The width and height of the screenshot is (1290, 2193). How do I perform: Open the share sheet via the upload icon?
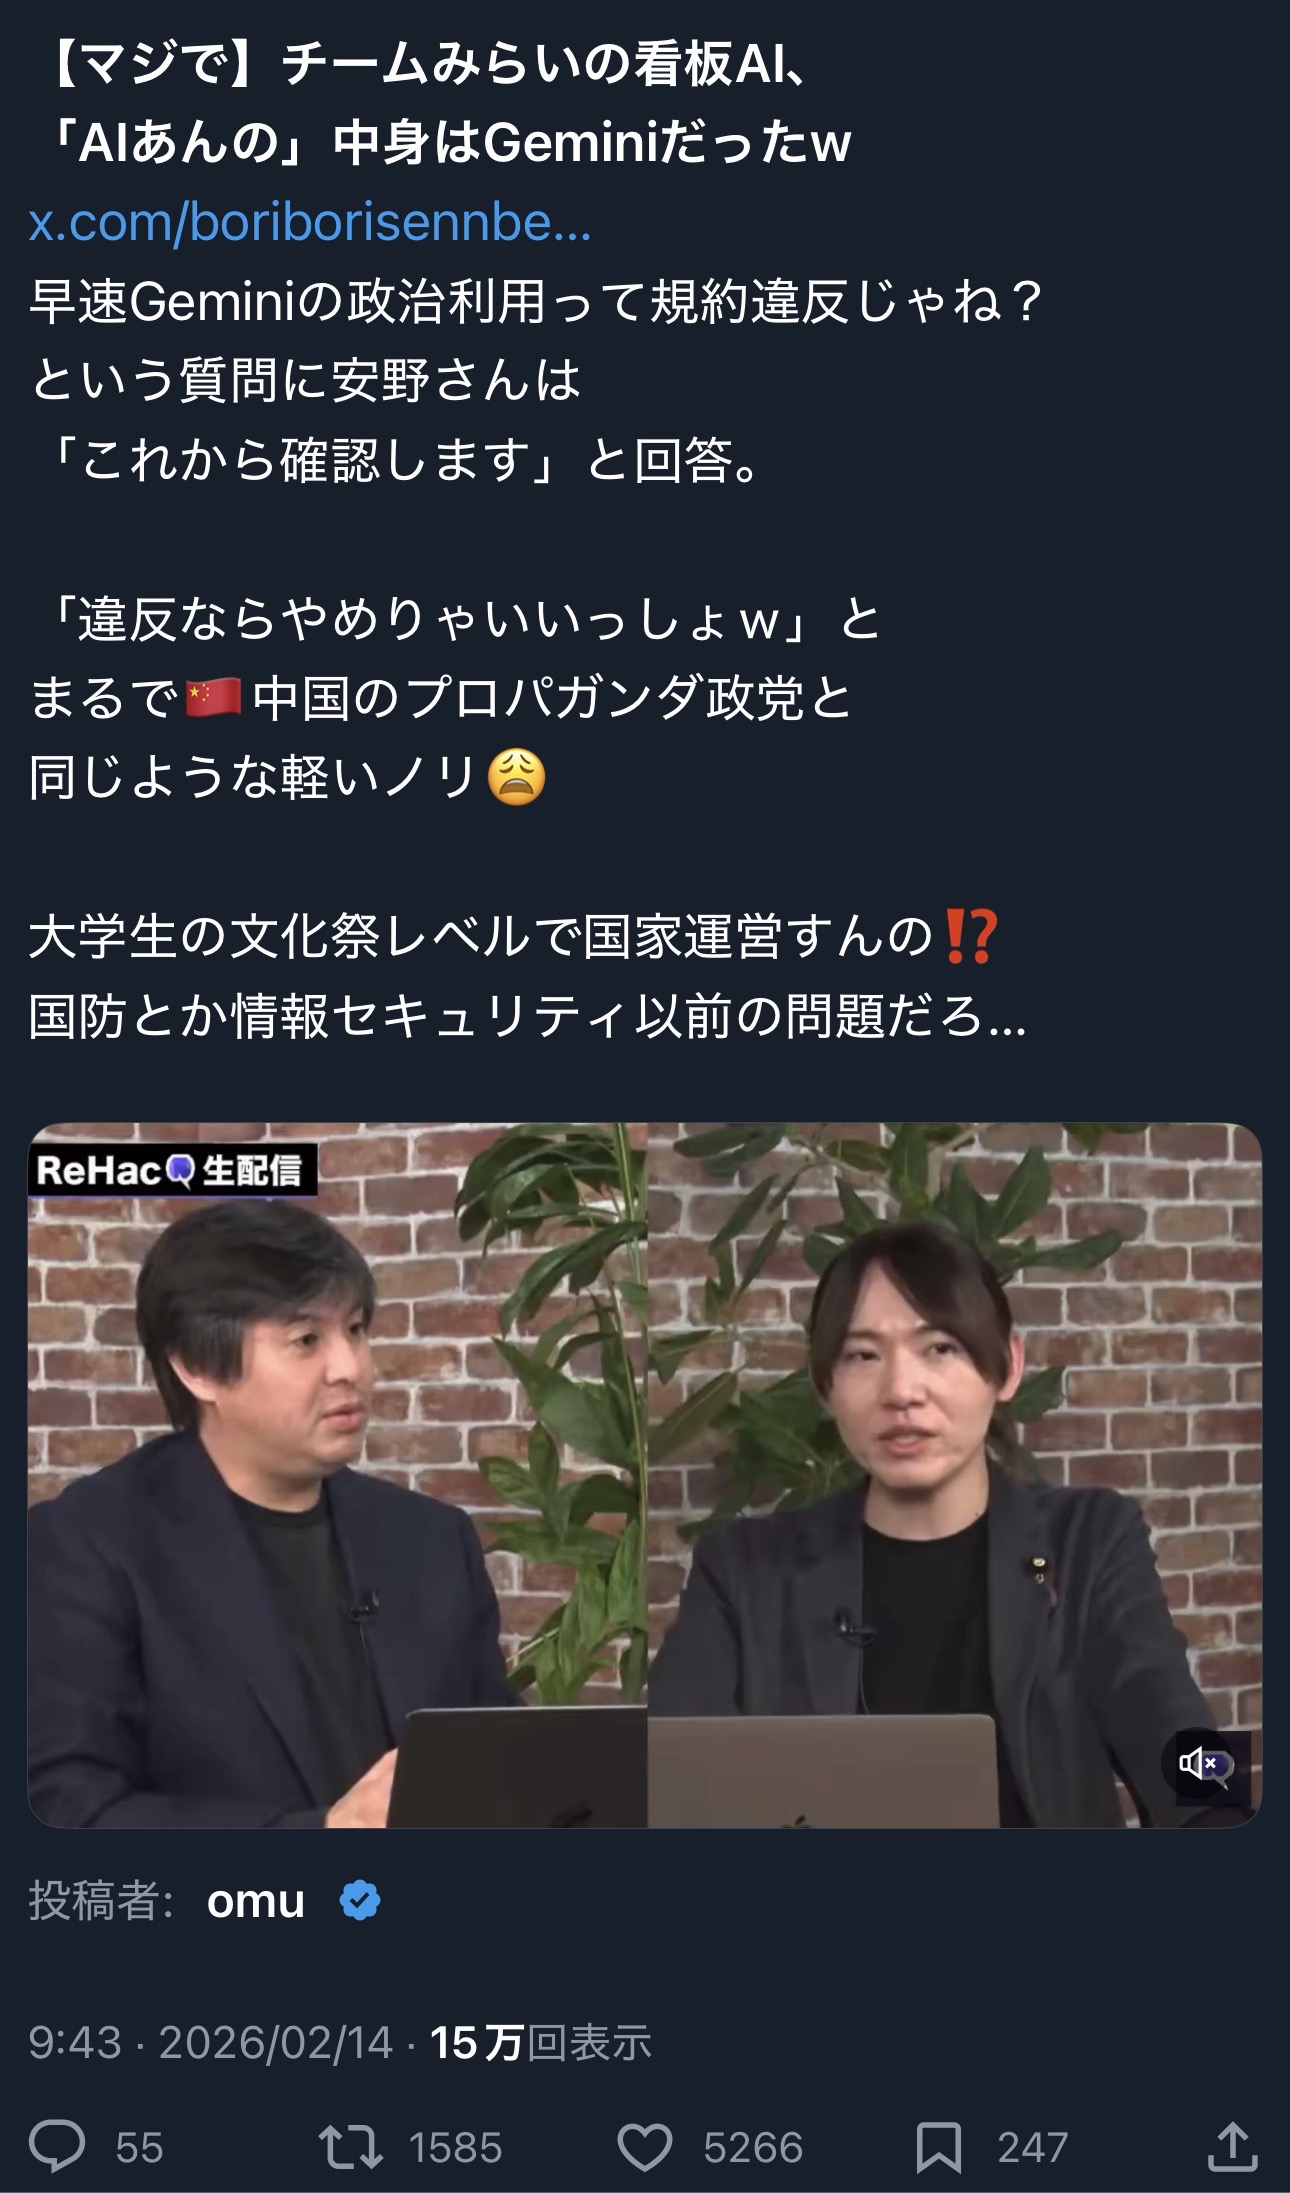point(1232,2146)
